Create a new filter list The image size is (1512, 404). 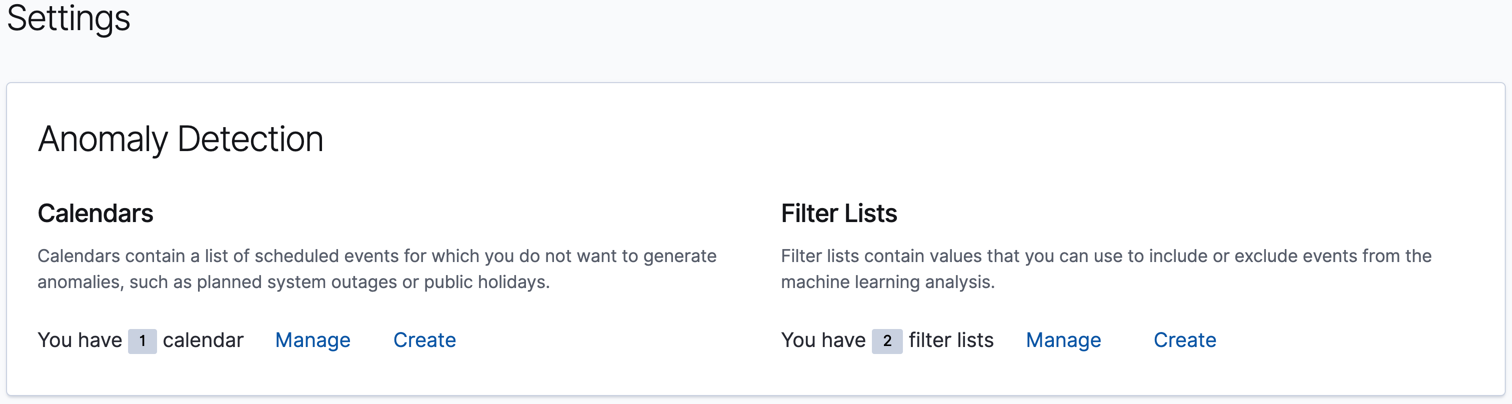[1184, 340]
